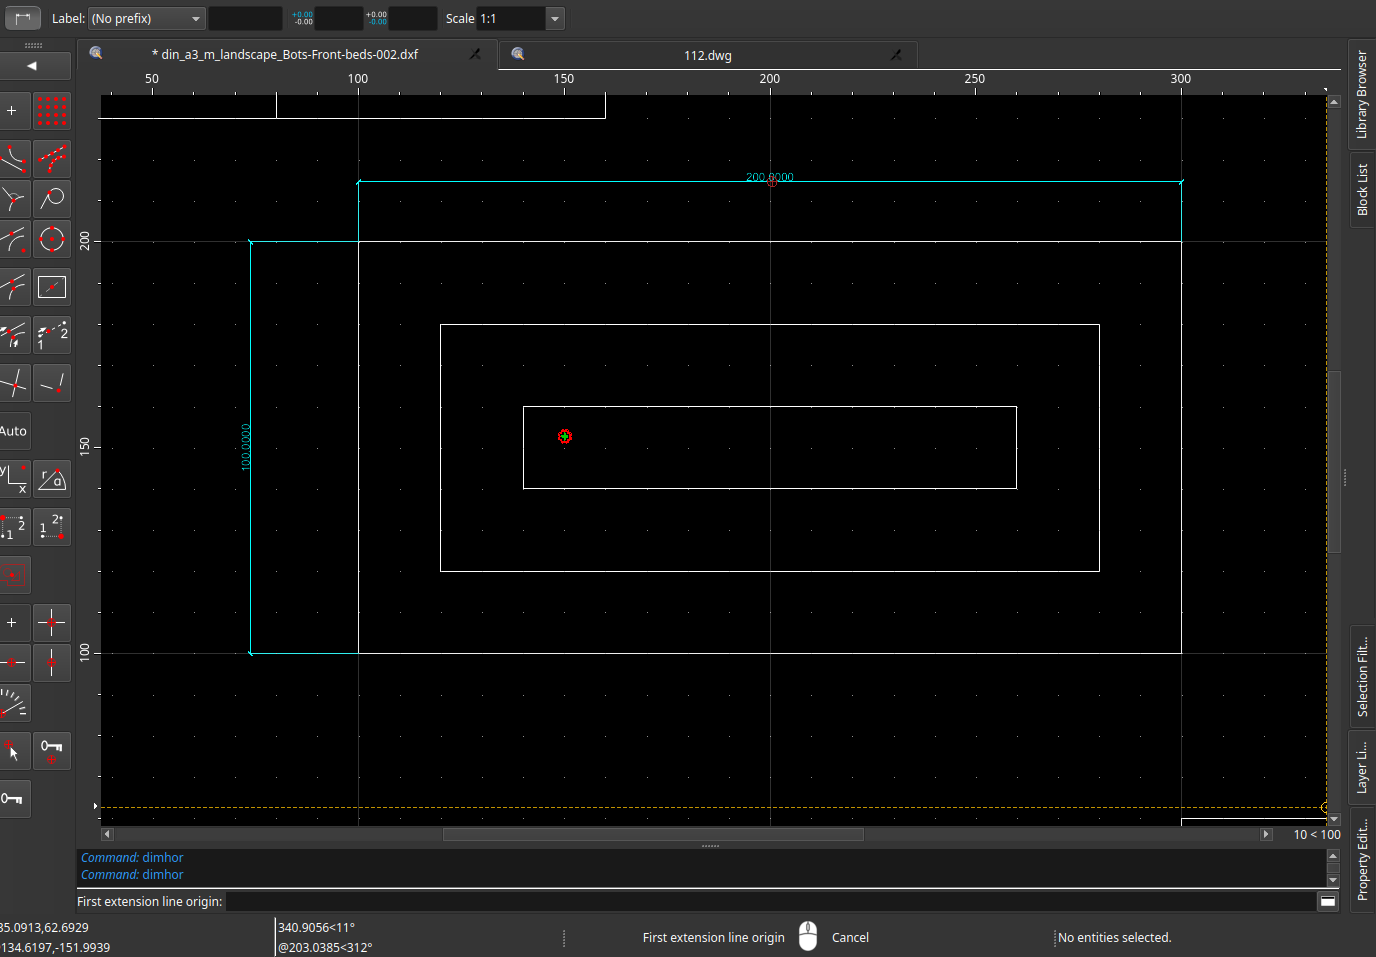Click the label text field after prefix
1376x957 pixels.
pos(245,18)
